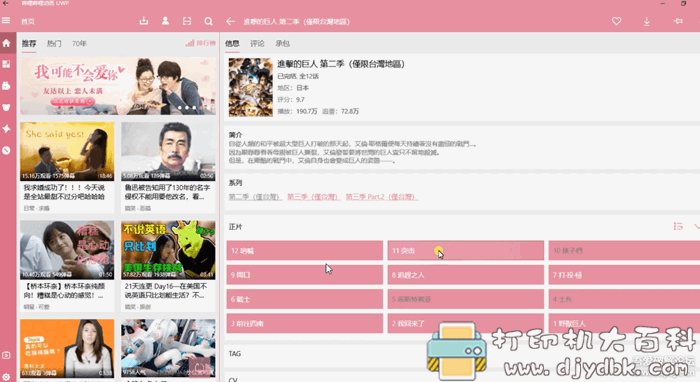Image resolution: width=700 pixels, height=382 pixels.
Task: Open the hamburger navigation menu
Action: [6, 21]
